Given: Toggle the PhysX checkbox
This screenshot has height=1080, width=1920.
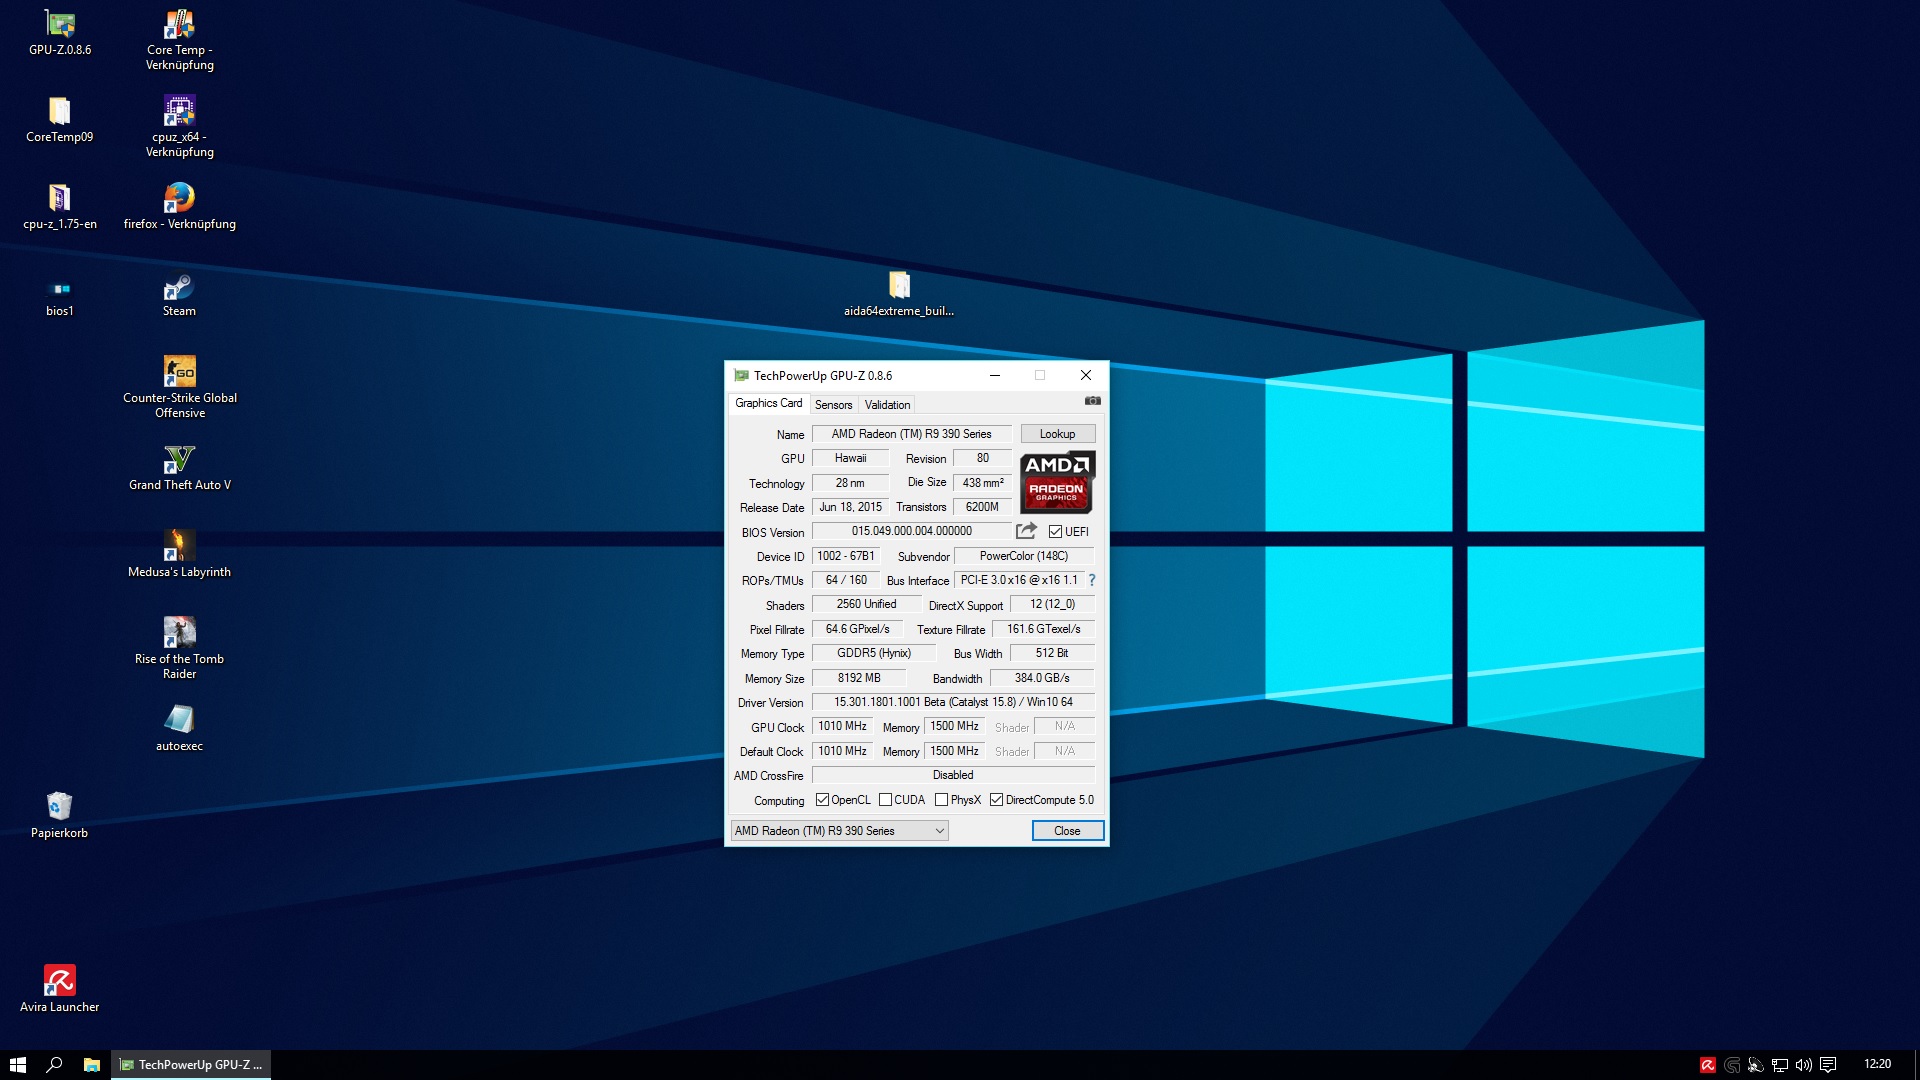Looking at the screenshot, I should click(941, 800).
